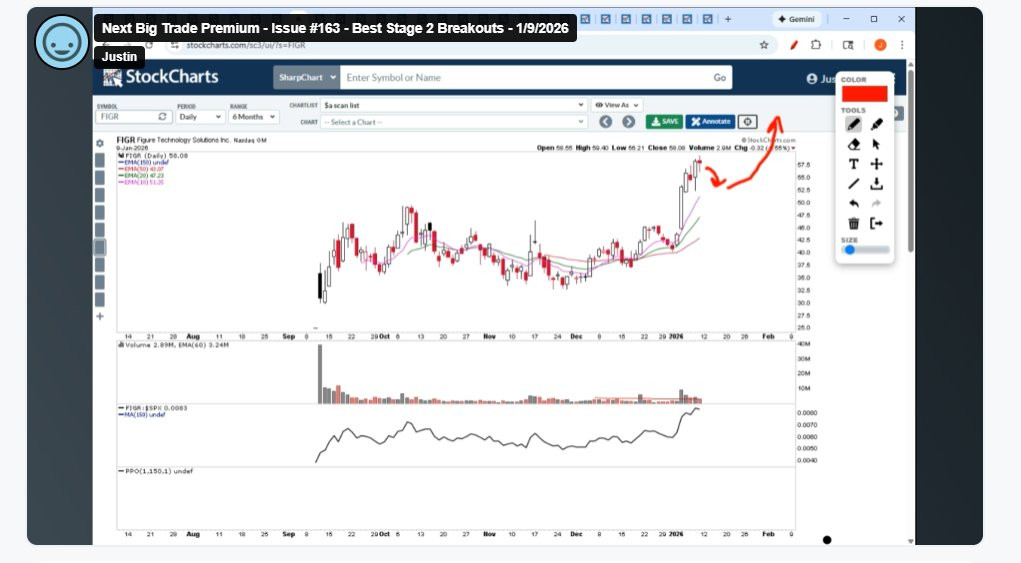Click the Justin name label

(119, 57)
